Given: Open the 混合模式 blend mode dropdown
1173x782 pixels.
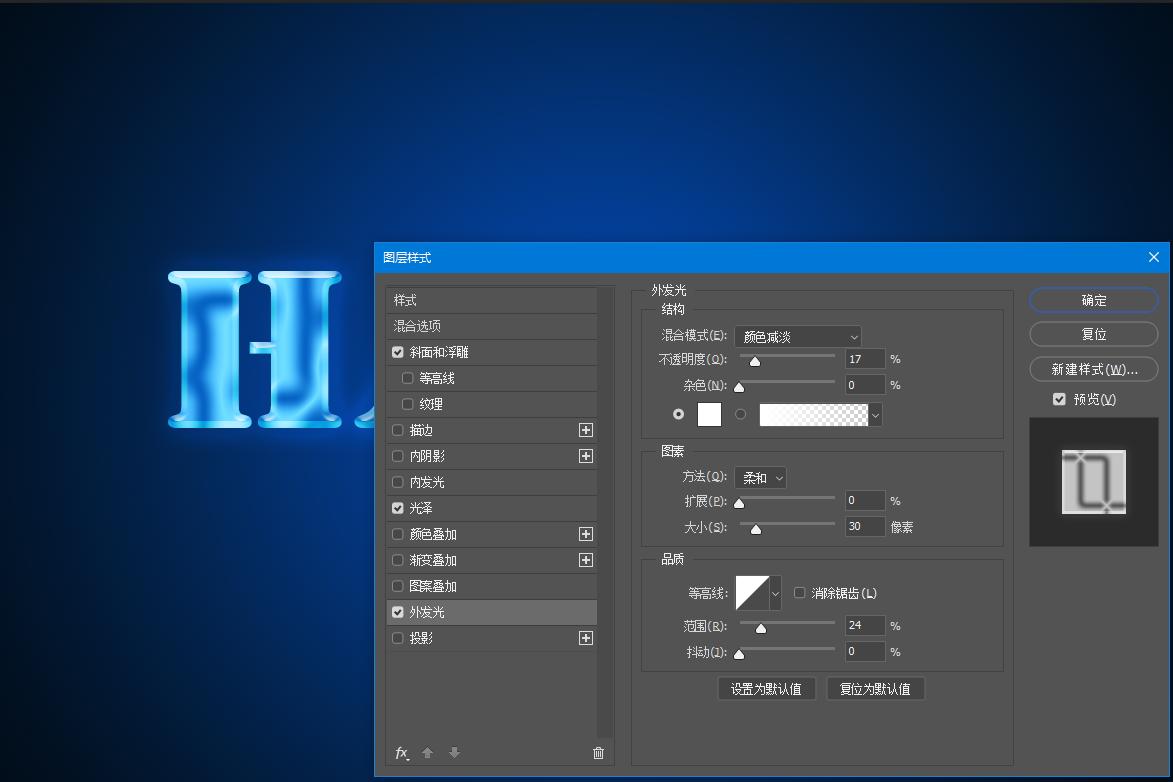Looking at the screenshot, I should [797, 336].
